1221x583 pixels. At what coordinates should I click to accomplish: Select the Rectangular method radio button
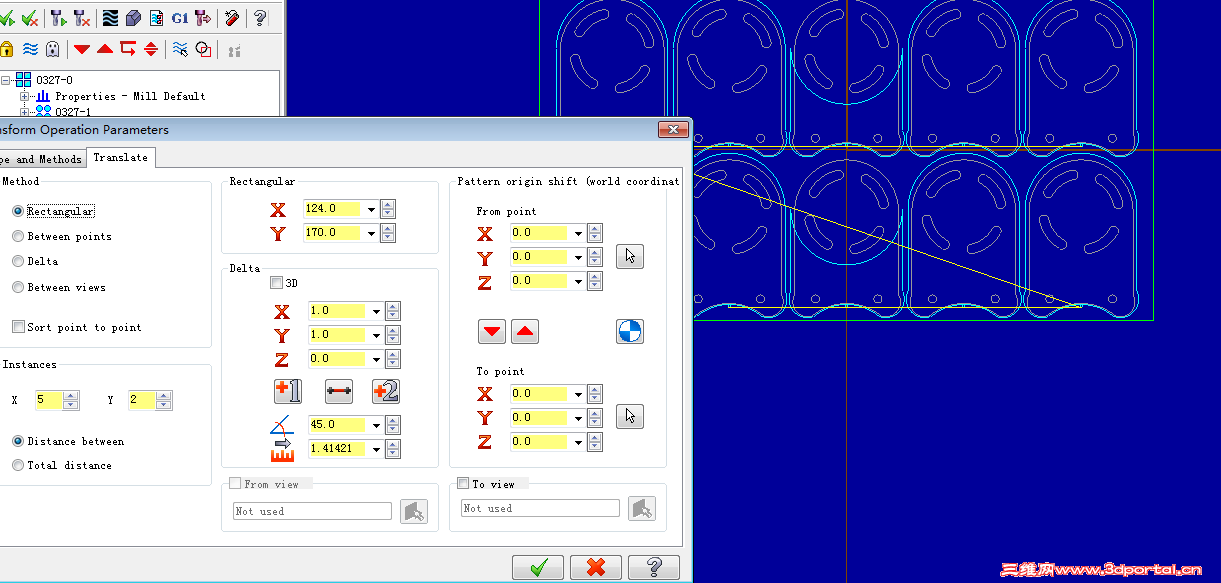18,211
